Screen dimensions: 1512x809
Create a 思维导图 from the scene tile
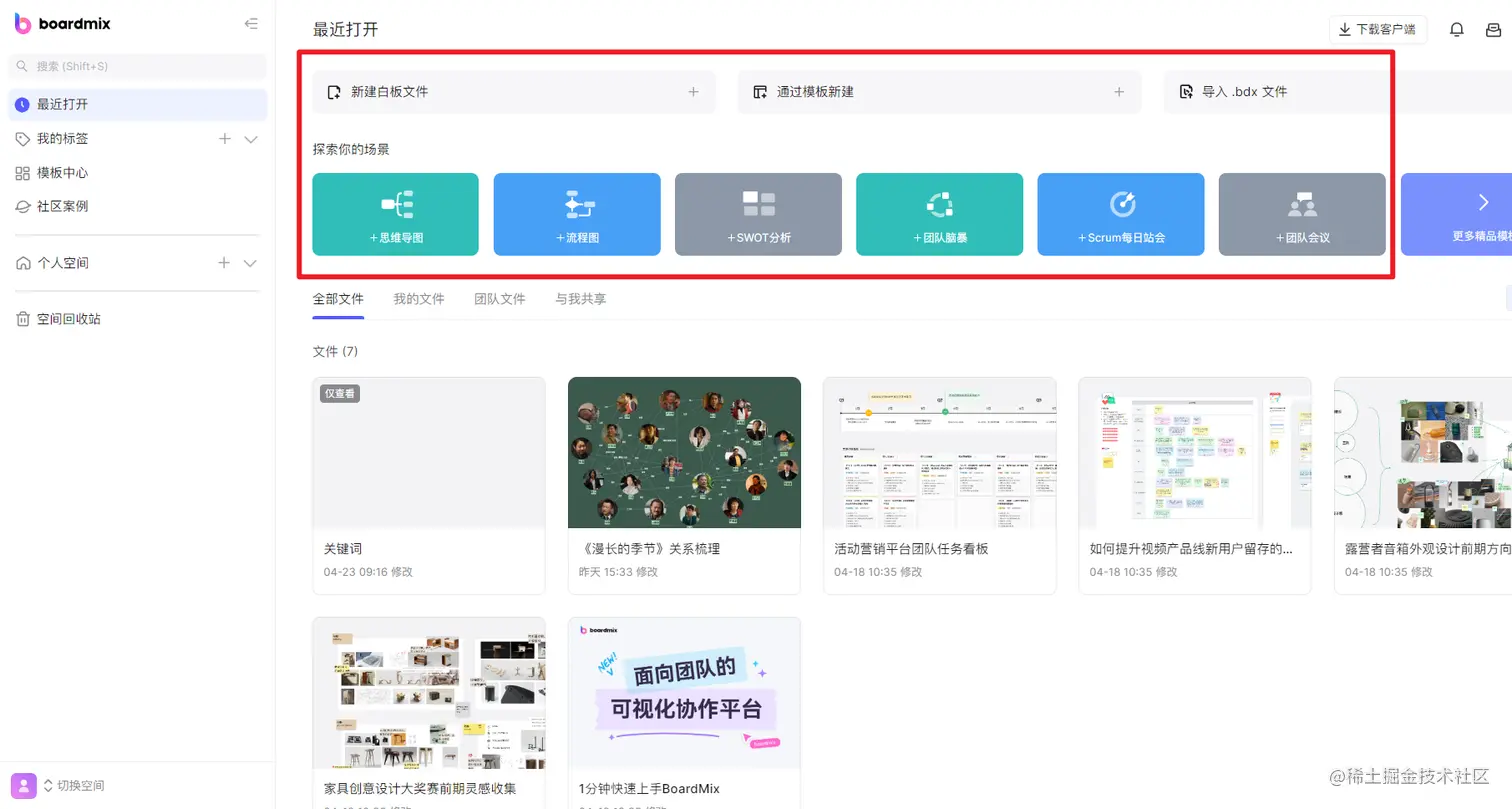pos(396,214)
